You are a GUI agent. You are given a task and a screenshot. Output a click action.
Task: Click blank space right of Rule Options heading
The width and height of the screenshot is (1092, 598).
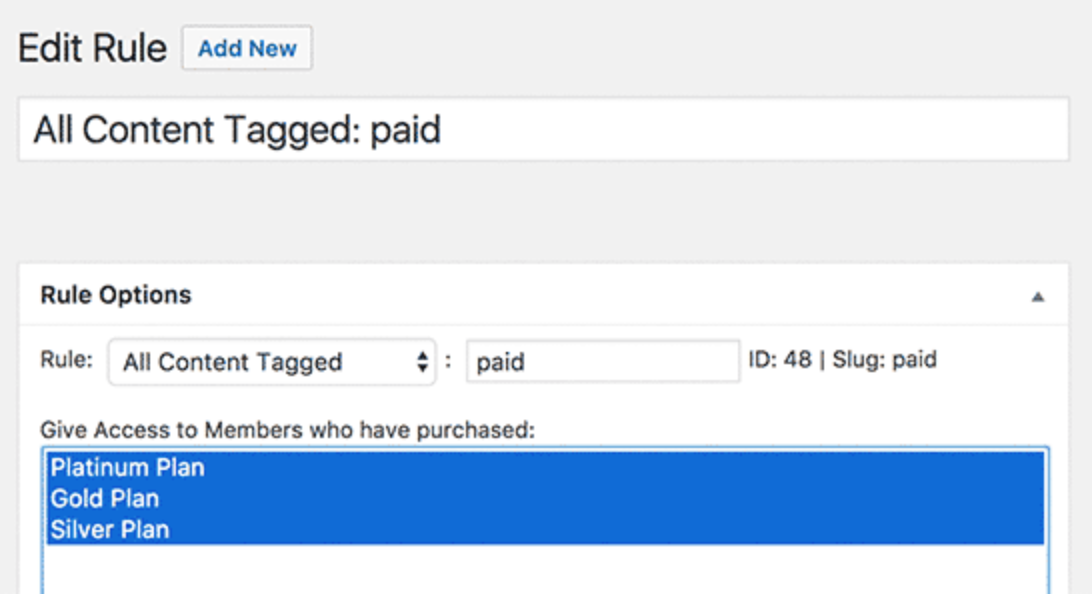(x=600, y=295)
